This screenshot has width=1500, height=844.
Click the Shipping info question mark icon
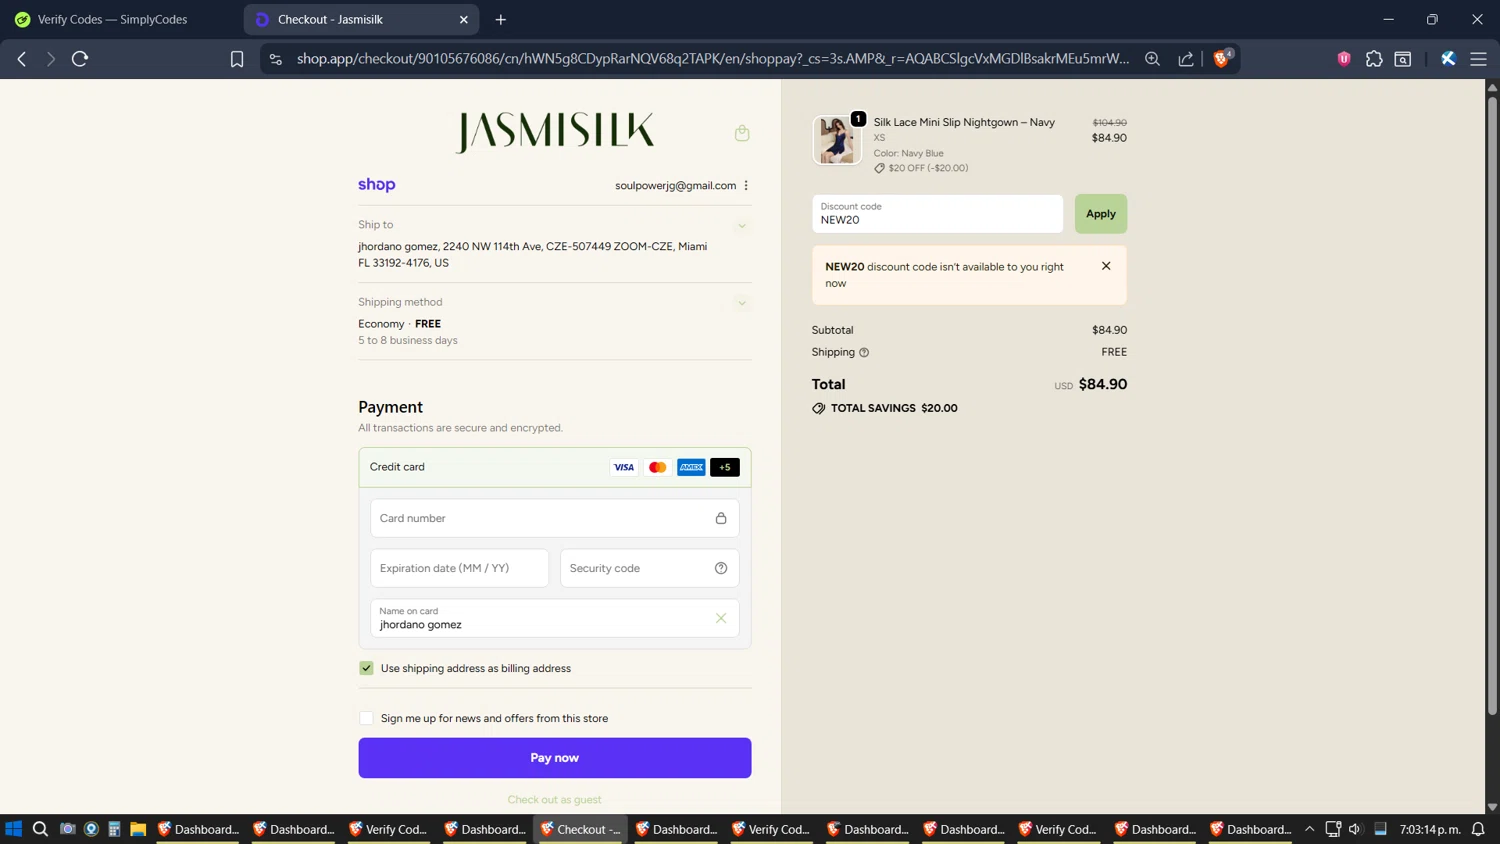[x=864, y=352]
